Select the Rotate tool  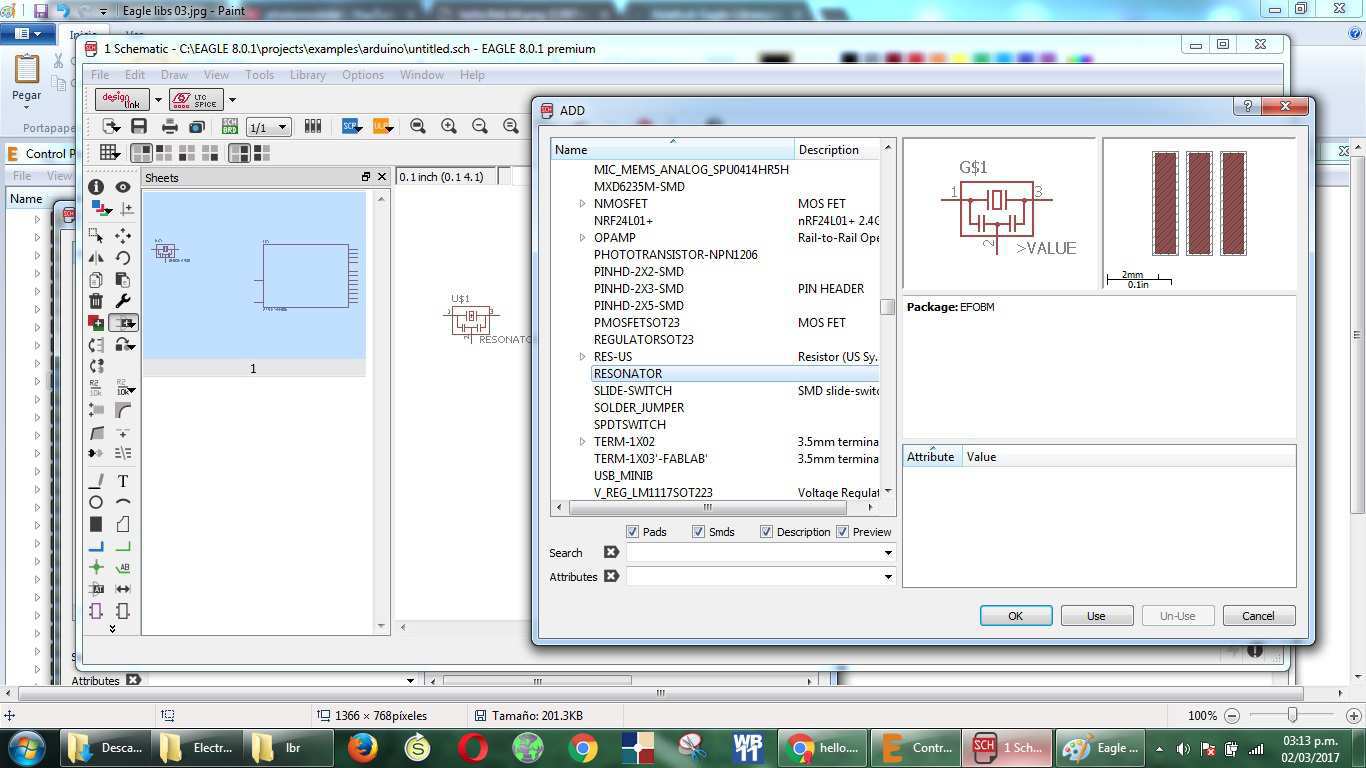point(123,258)
